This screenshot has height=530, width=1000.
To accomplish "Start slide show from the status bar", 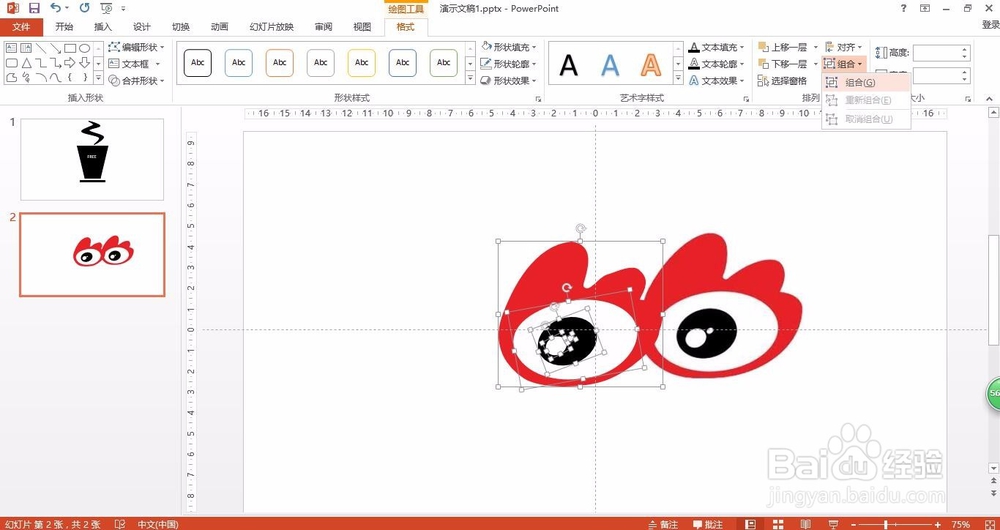I will (833, 524).
